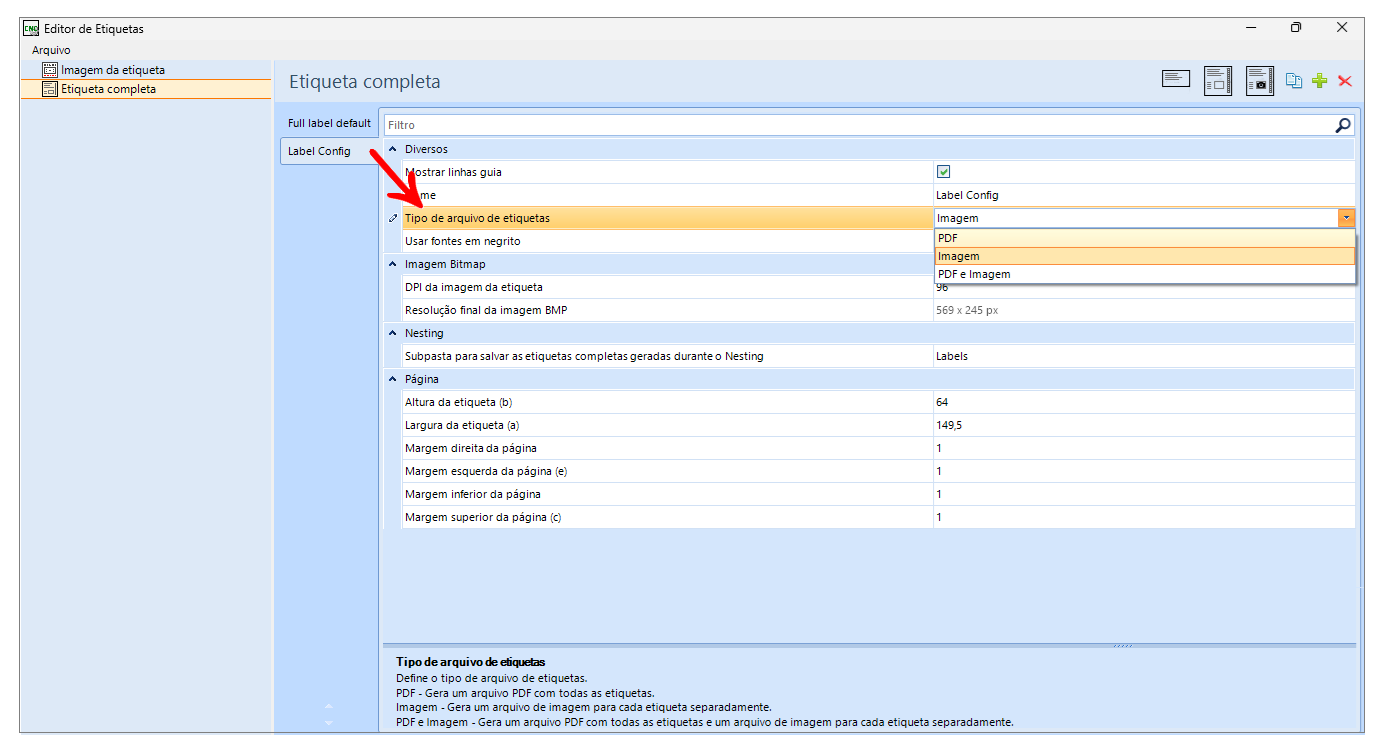Collapse the Nesting section
The image size is (1384, 744).
393,333
